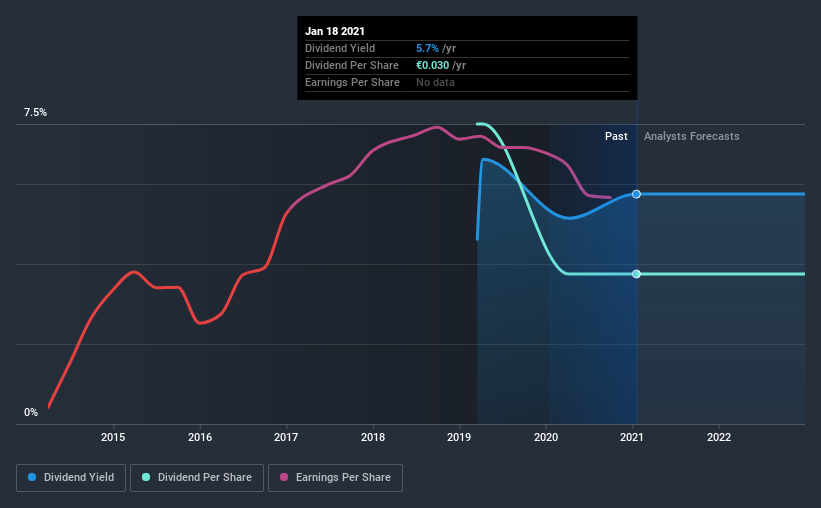Image resolution: width=821 pixels, height=508 pixels.
Task: Click the 7.5% y-axis label
Action: [x=35, y=113]
